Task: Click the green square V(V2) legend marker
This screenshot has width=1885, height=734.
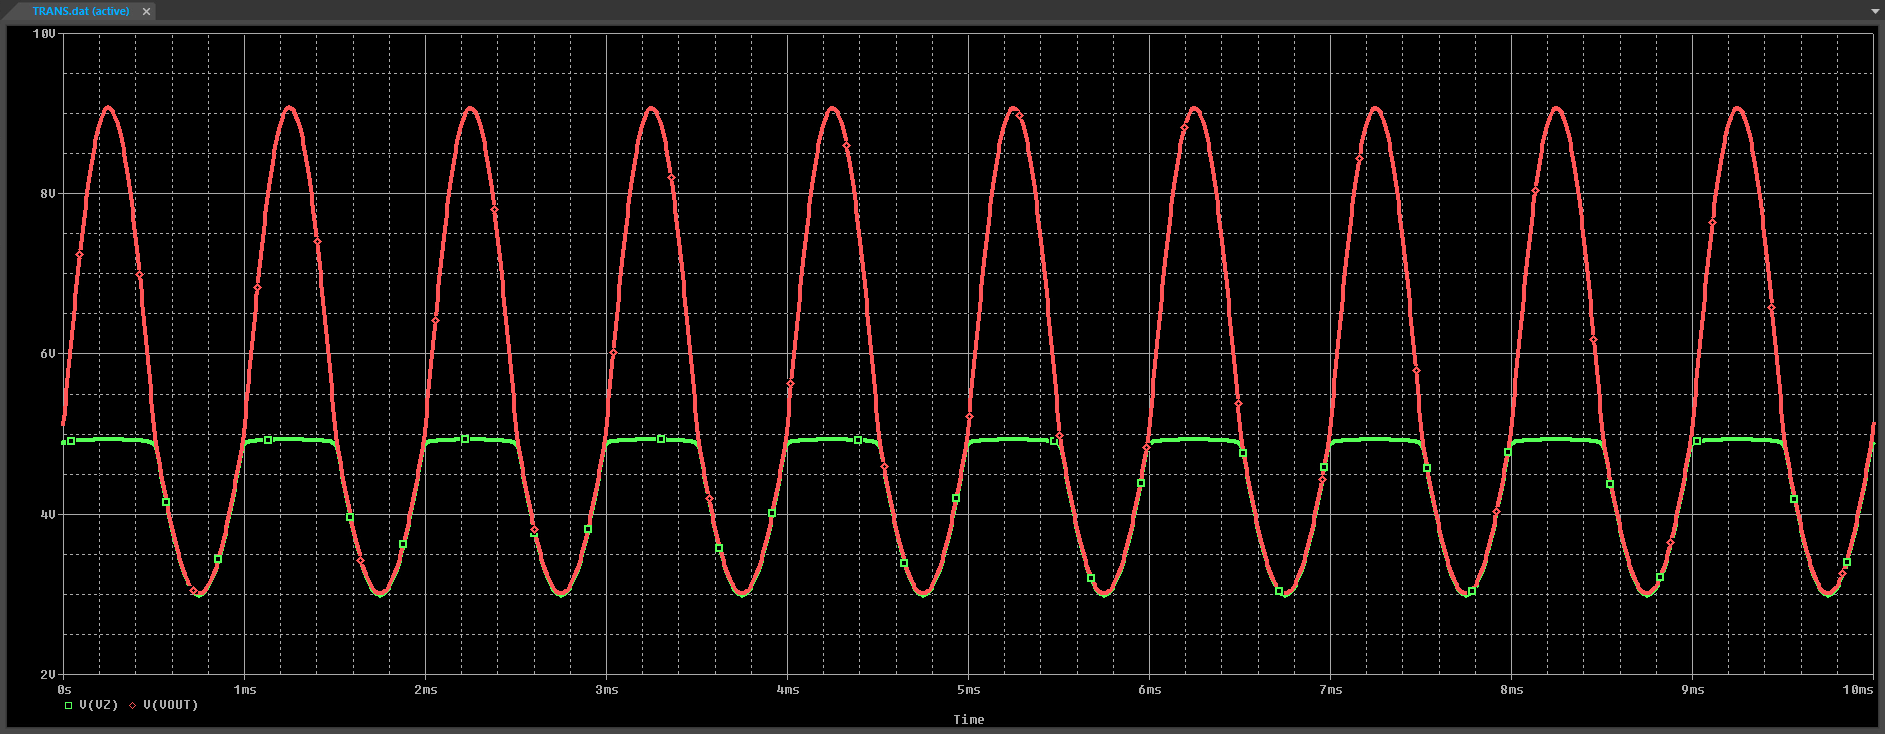Action: pos(69,706)
